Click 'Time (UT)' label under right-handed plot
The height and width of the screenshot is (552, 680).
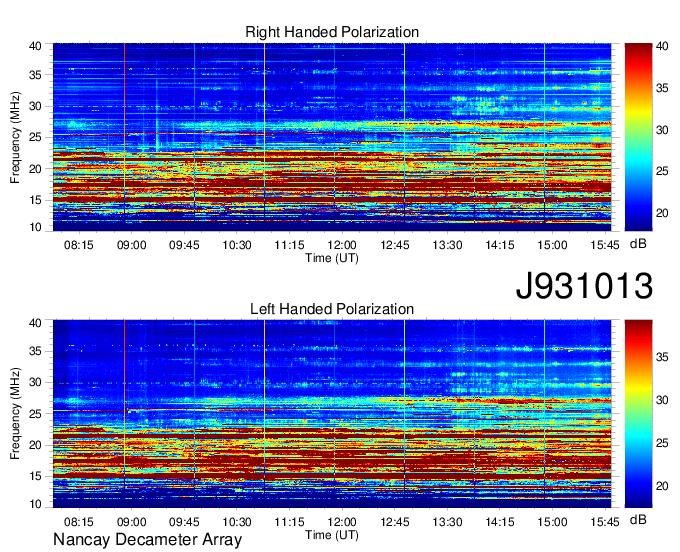332,258
